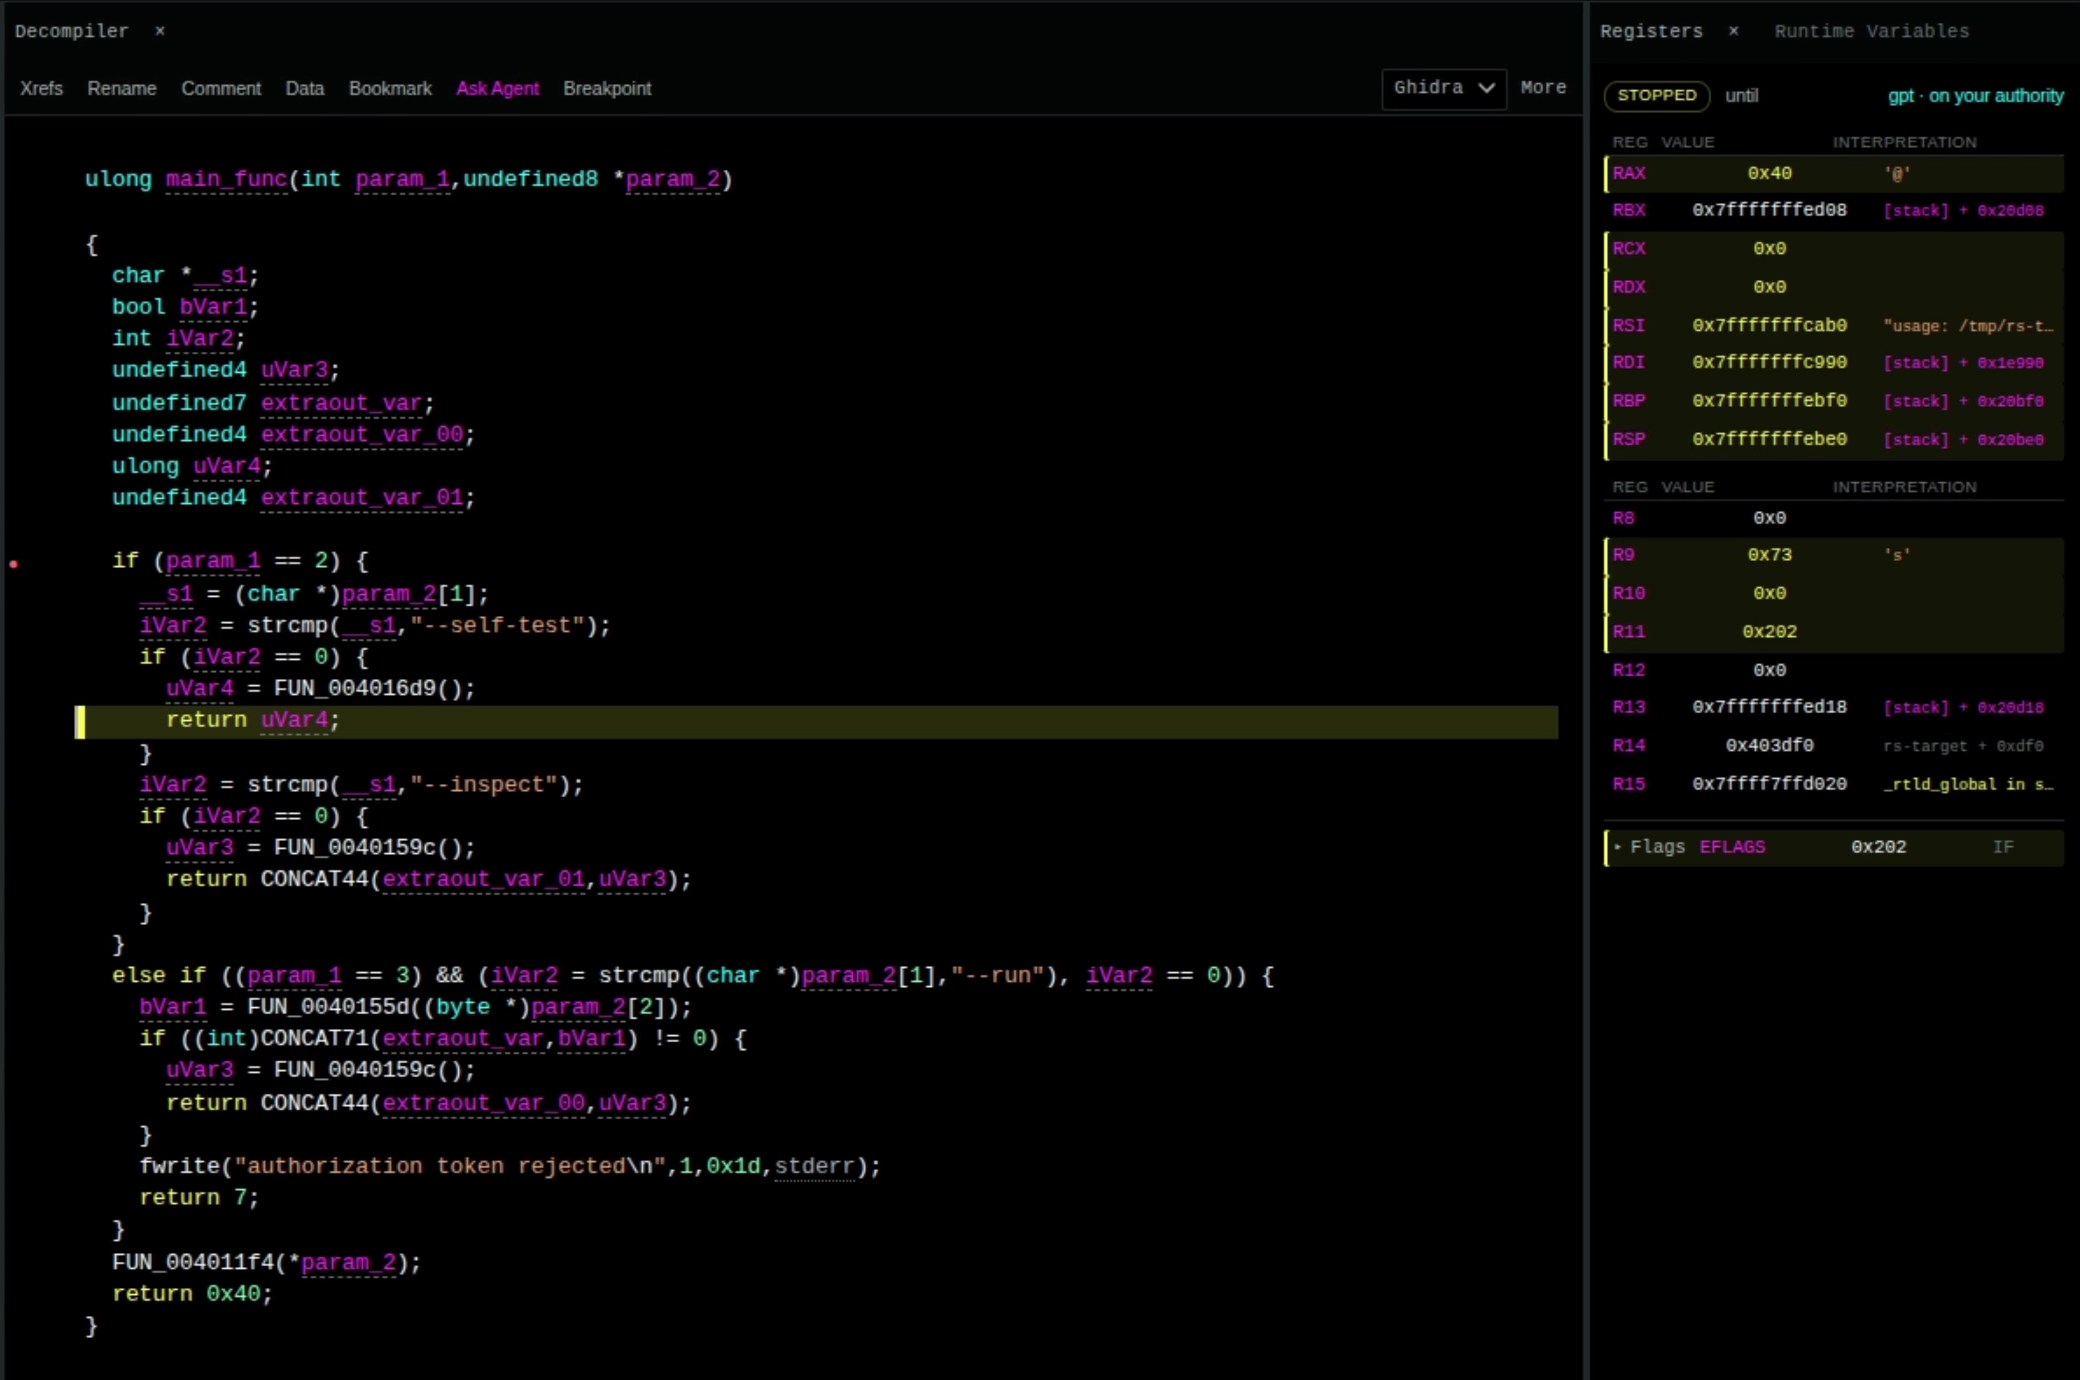The image size is (2080, 1380).
Task: Click R13 value 0x7fffffffed18
Action: [1769, 707]
